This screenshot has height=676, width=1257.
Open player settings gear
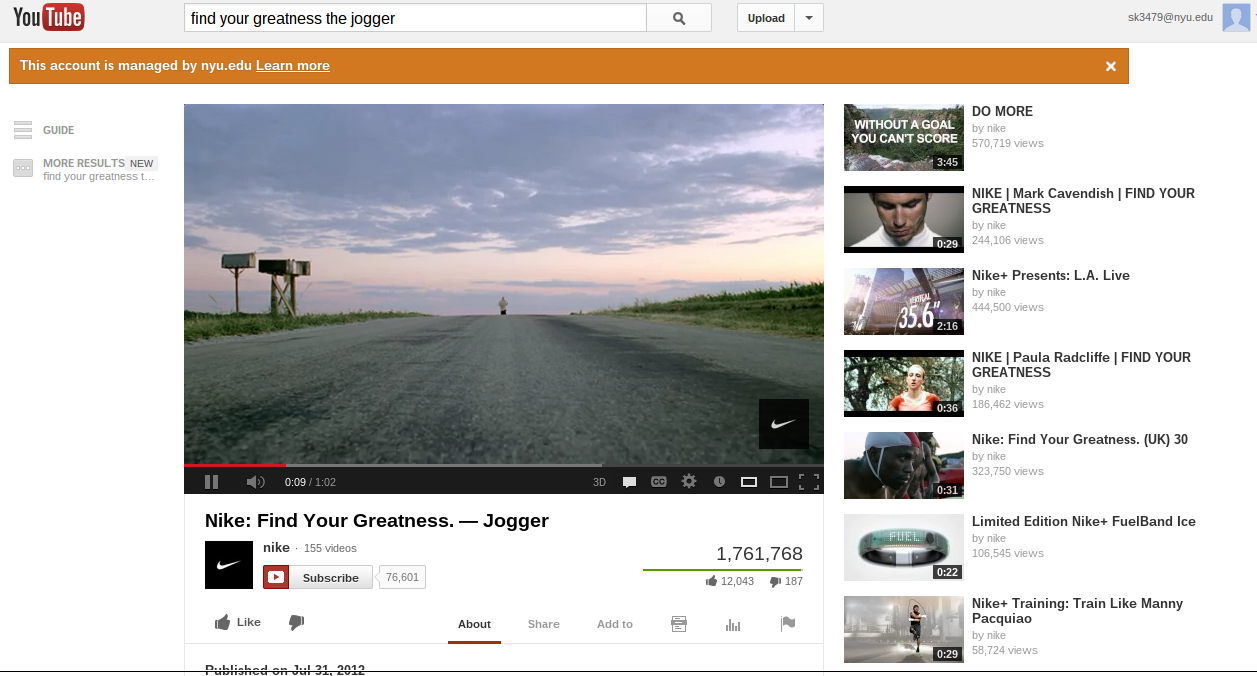[689, 481]
